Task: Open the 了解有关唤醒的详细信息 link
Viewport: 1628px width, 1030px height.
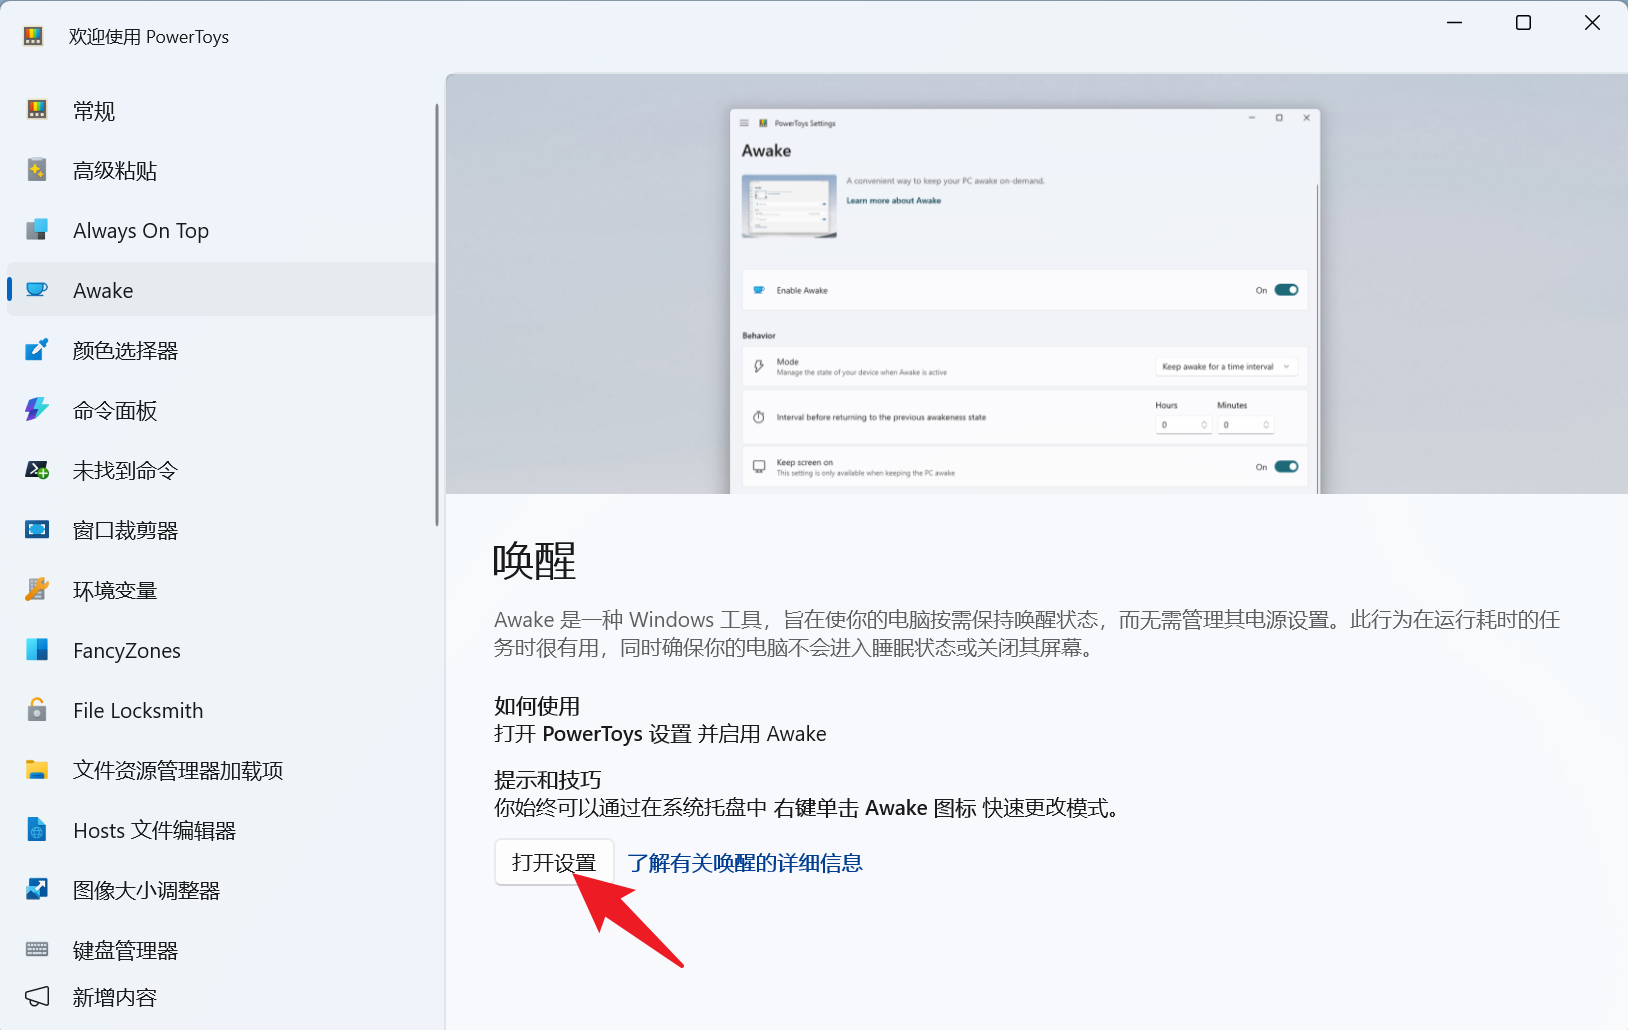Action: click(x=745, y=863)
